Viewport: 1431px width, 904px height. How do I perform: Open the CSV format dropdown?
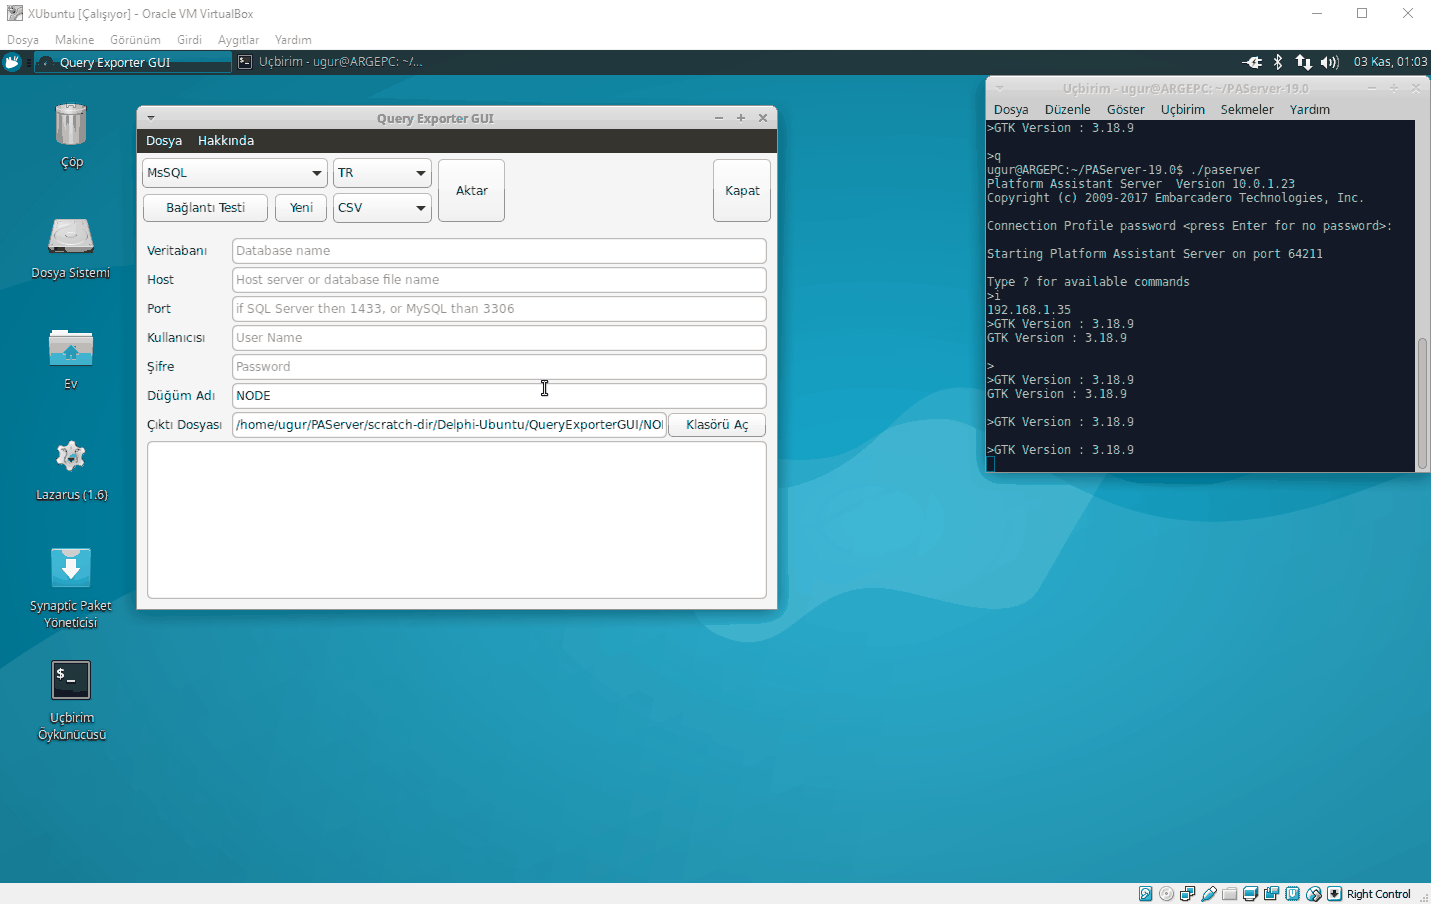[x=382, y=208]
